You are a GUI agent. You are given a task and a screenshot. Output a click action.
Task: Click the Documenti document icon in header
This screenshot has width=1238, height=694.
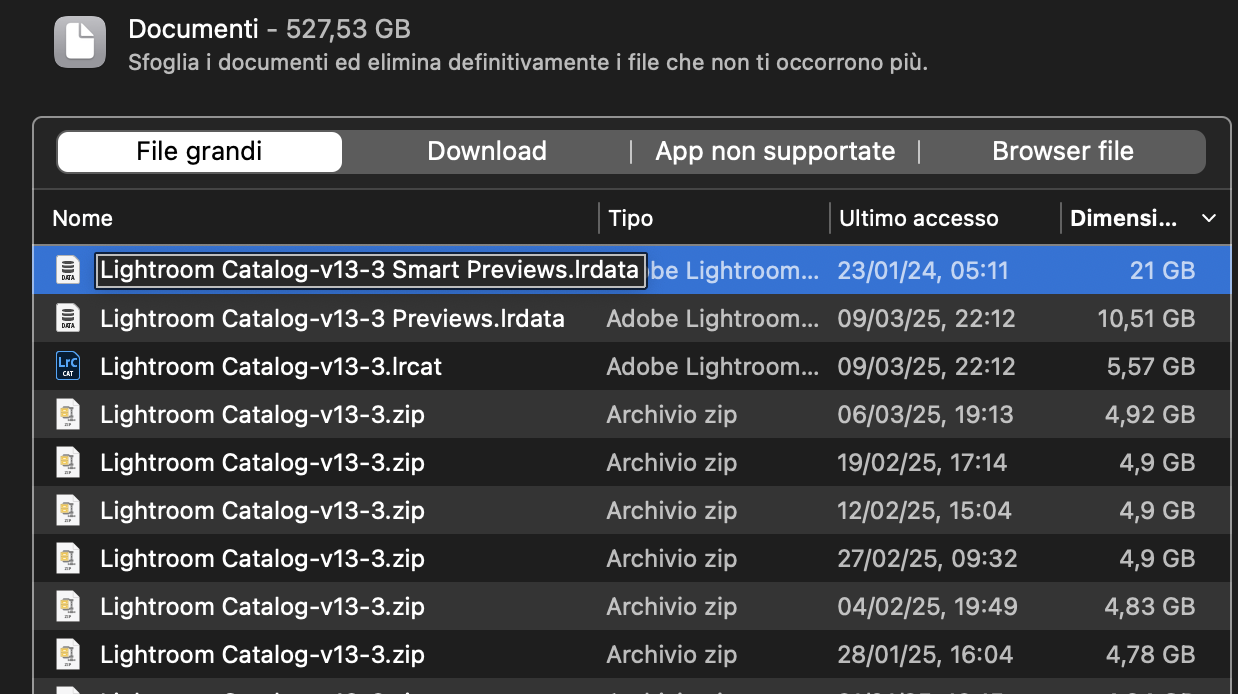[80, 42]
